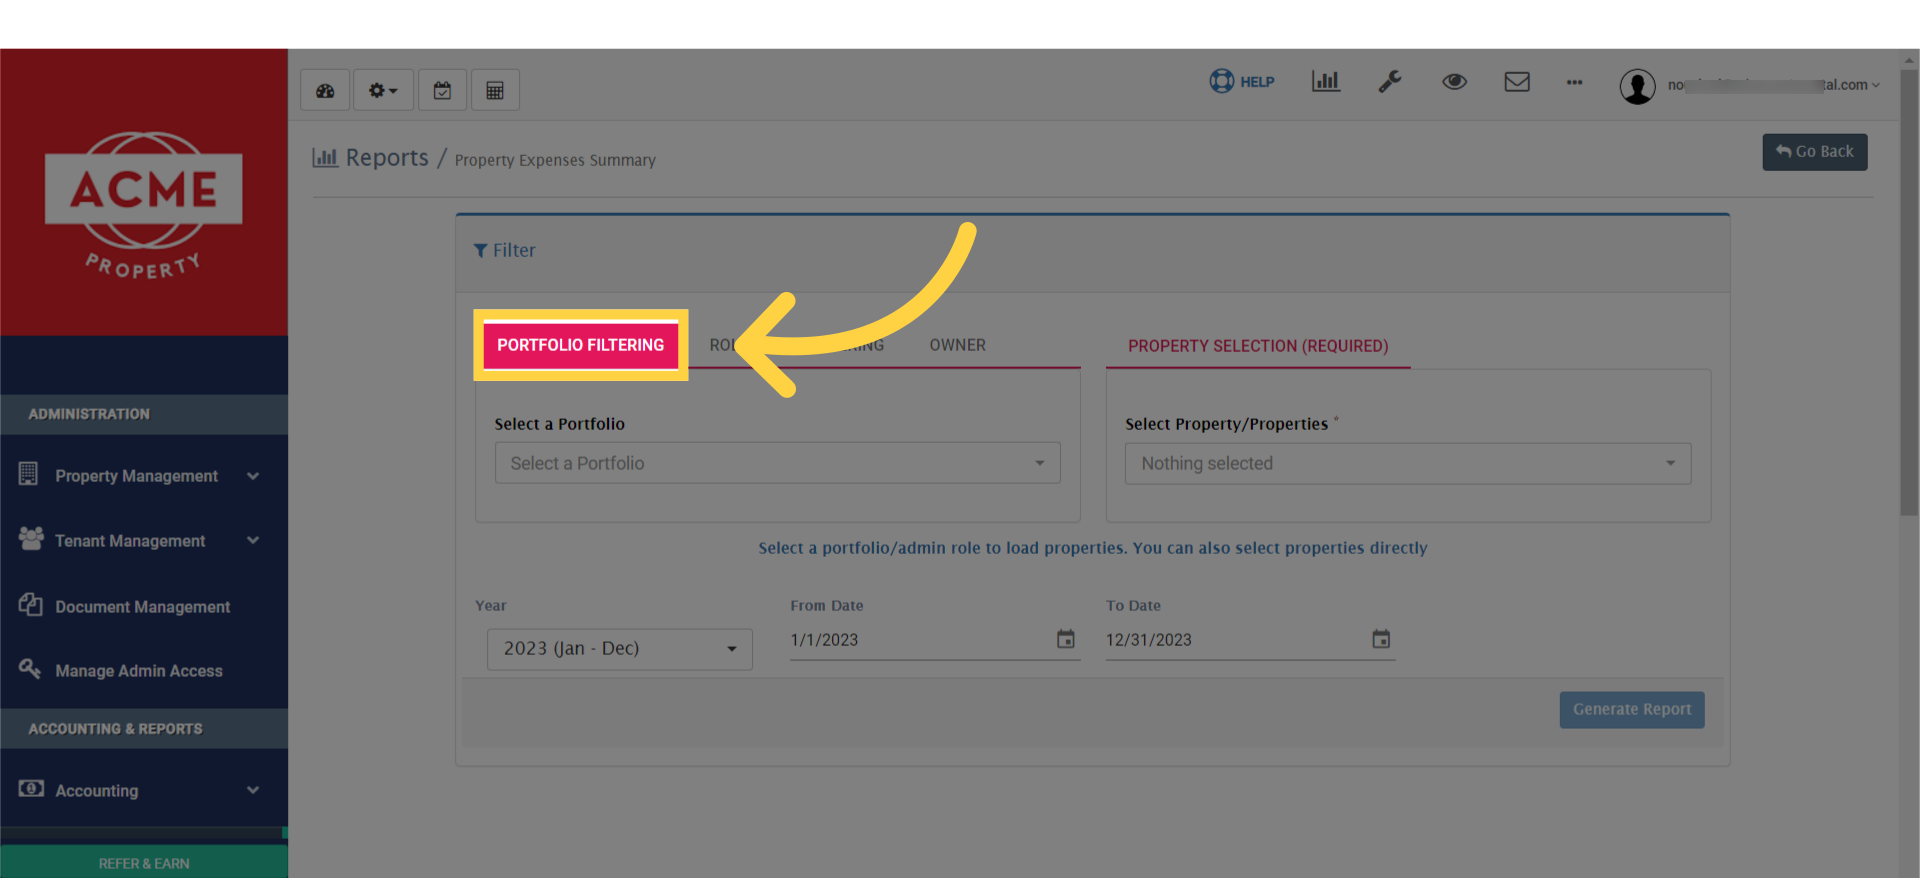Open Manage Admin Access in sidebar
Screen dimensions: 1920x878
tap(144, 671)
